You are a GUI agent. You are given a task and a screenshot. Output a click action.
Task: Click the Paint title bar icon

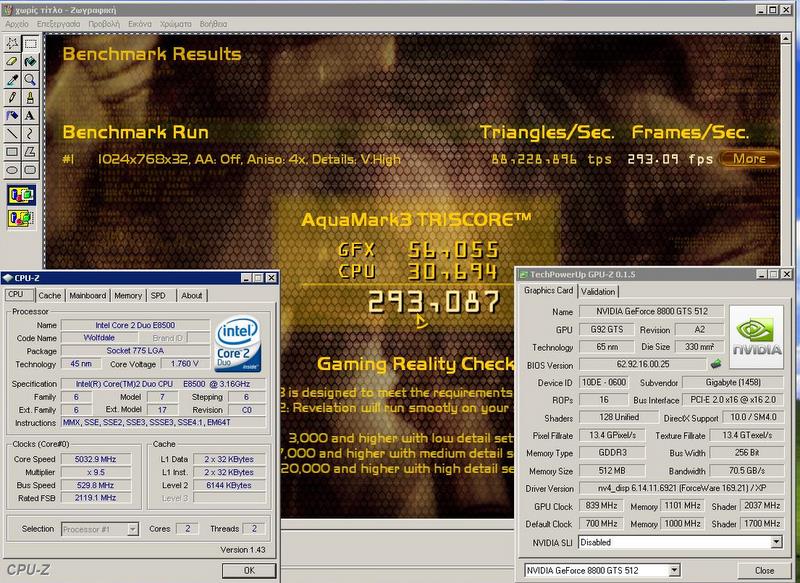[x=7, y=10]
